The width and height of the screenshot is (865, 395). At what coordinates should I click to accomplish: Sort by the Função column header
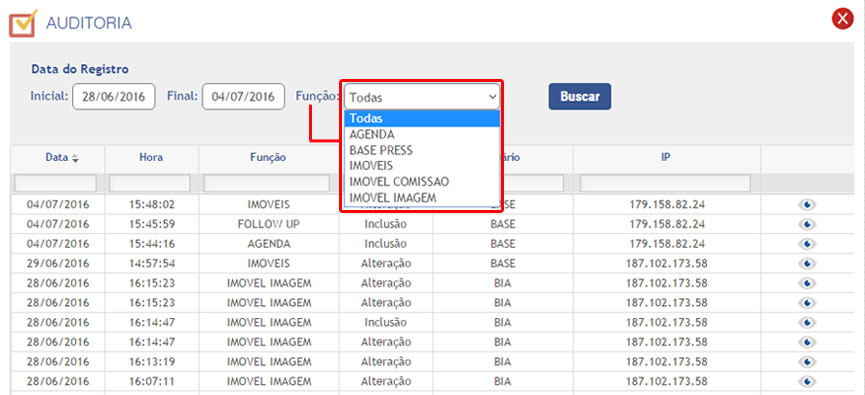268,158
